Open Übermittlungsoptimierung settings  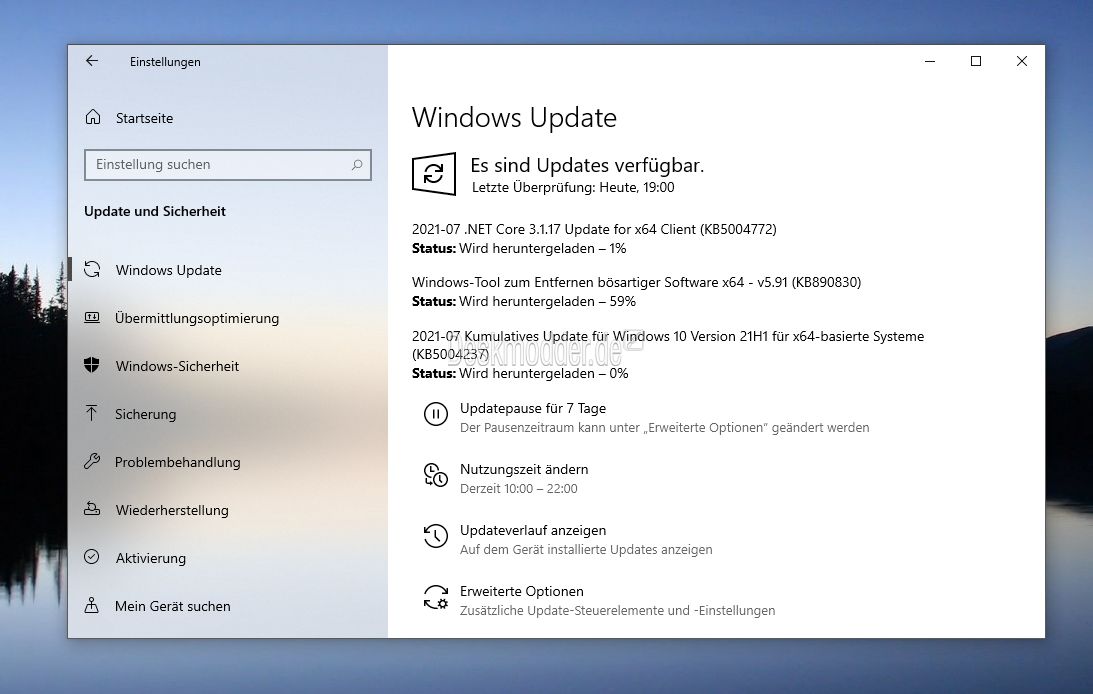[x=197, y=318]
